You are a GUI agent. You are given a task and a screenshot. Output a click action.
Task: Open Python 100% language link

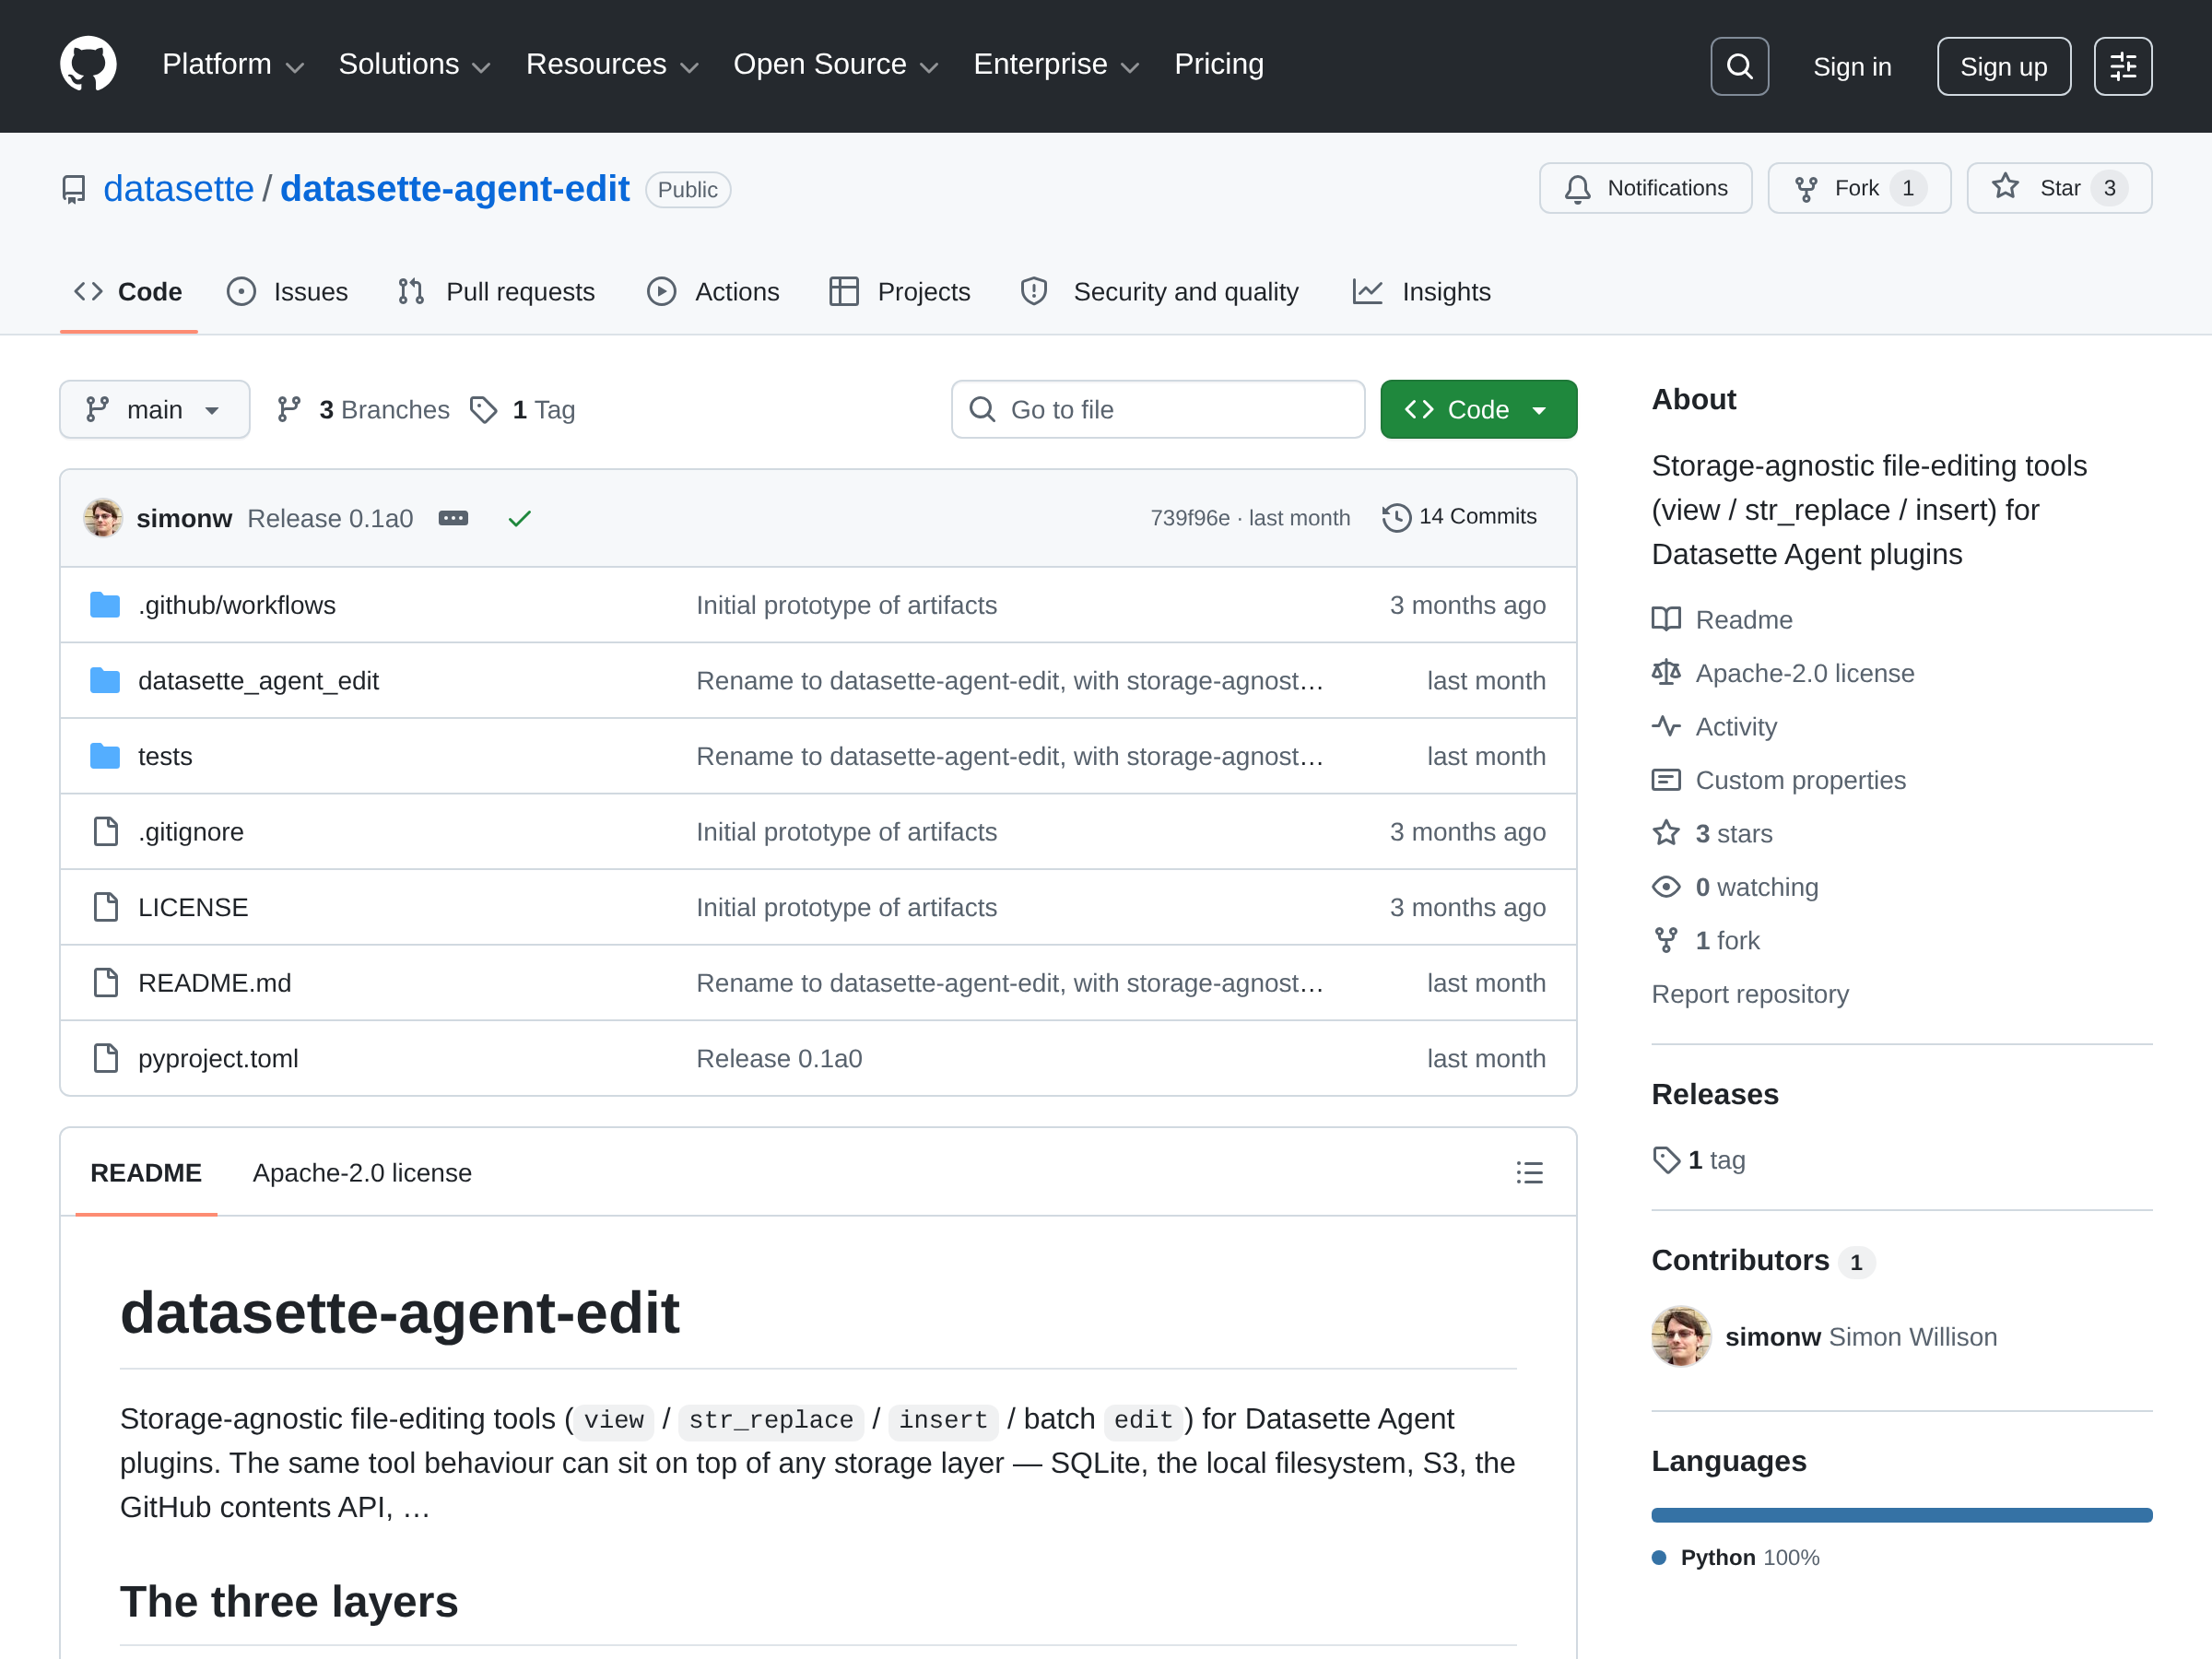point(1736,1557)
